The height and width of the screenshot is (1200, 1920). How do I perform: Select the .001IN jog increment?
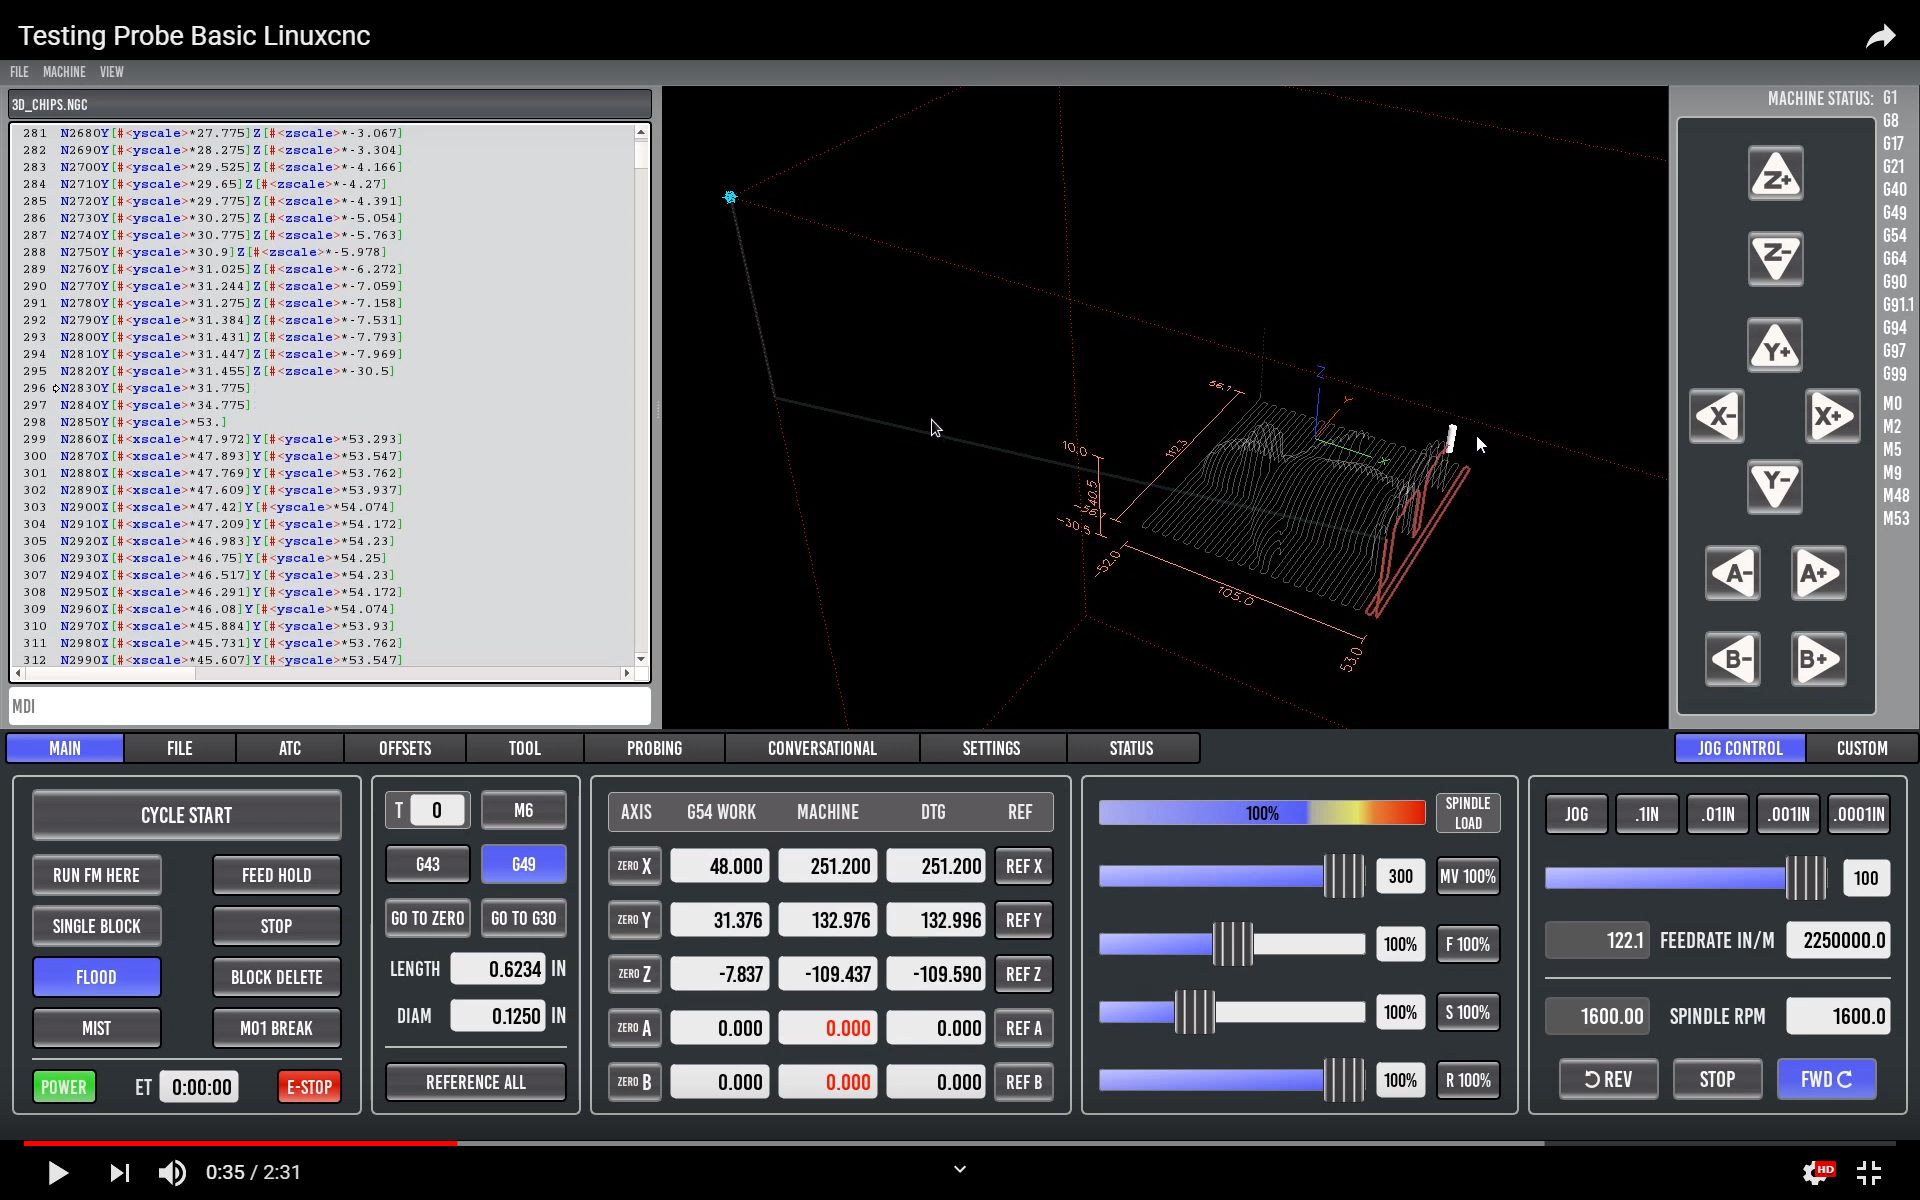tap(1789, 814)
